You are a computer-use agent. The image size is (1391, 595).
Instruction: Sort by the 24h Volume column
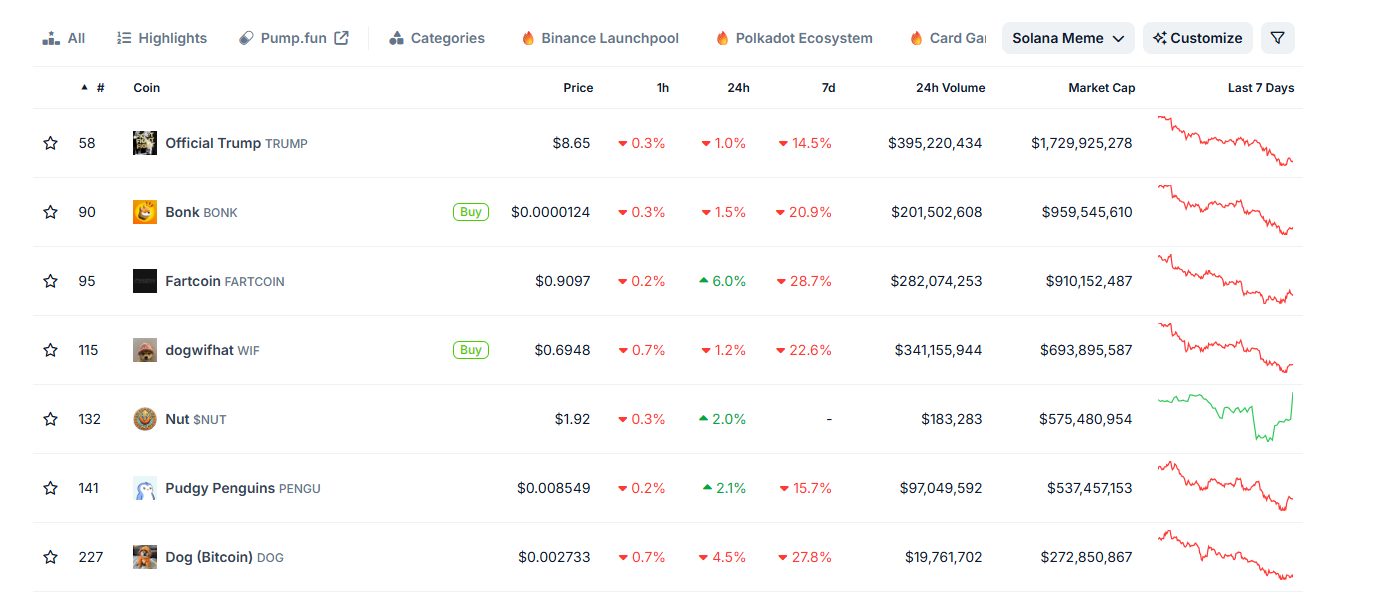[x=950, y=88]
